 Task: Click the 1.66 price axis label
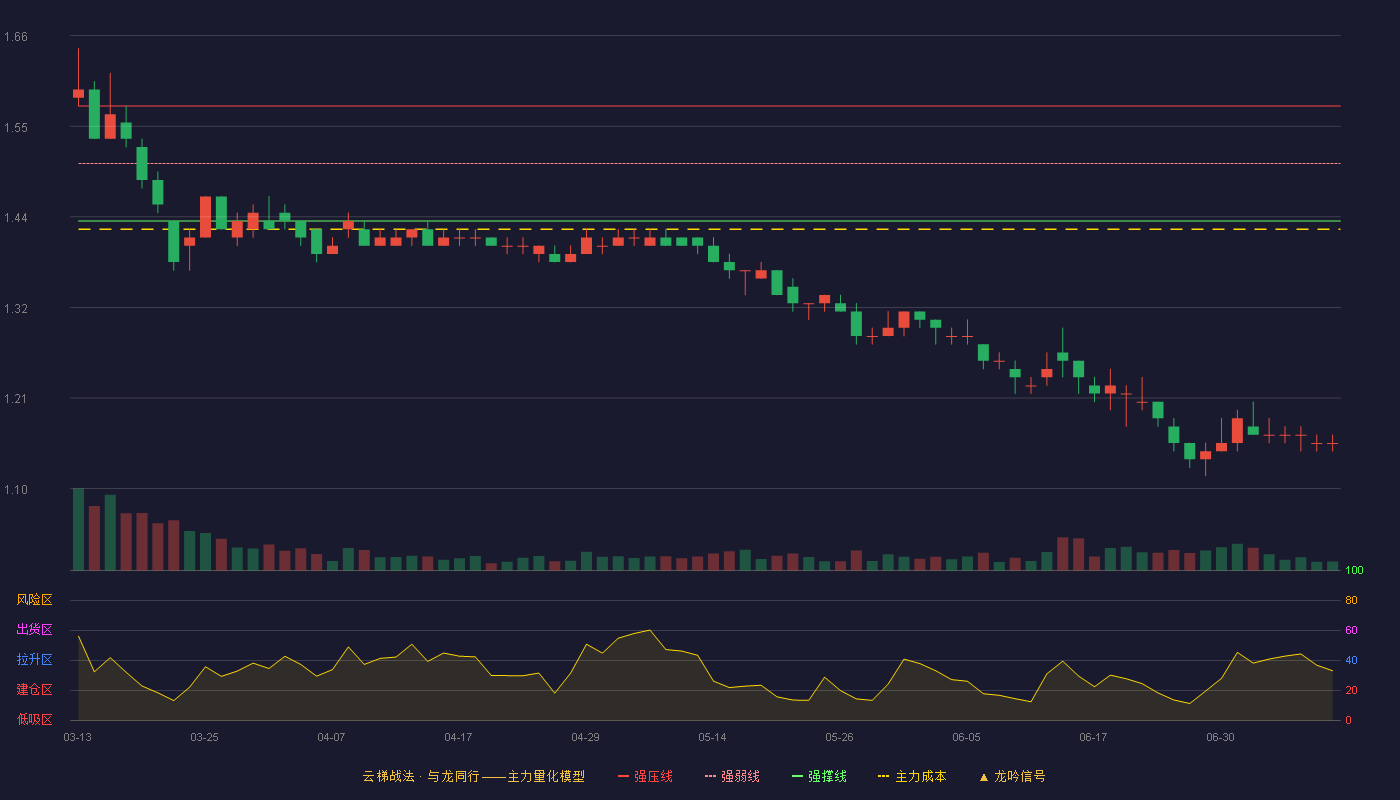tap(16, 37)
